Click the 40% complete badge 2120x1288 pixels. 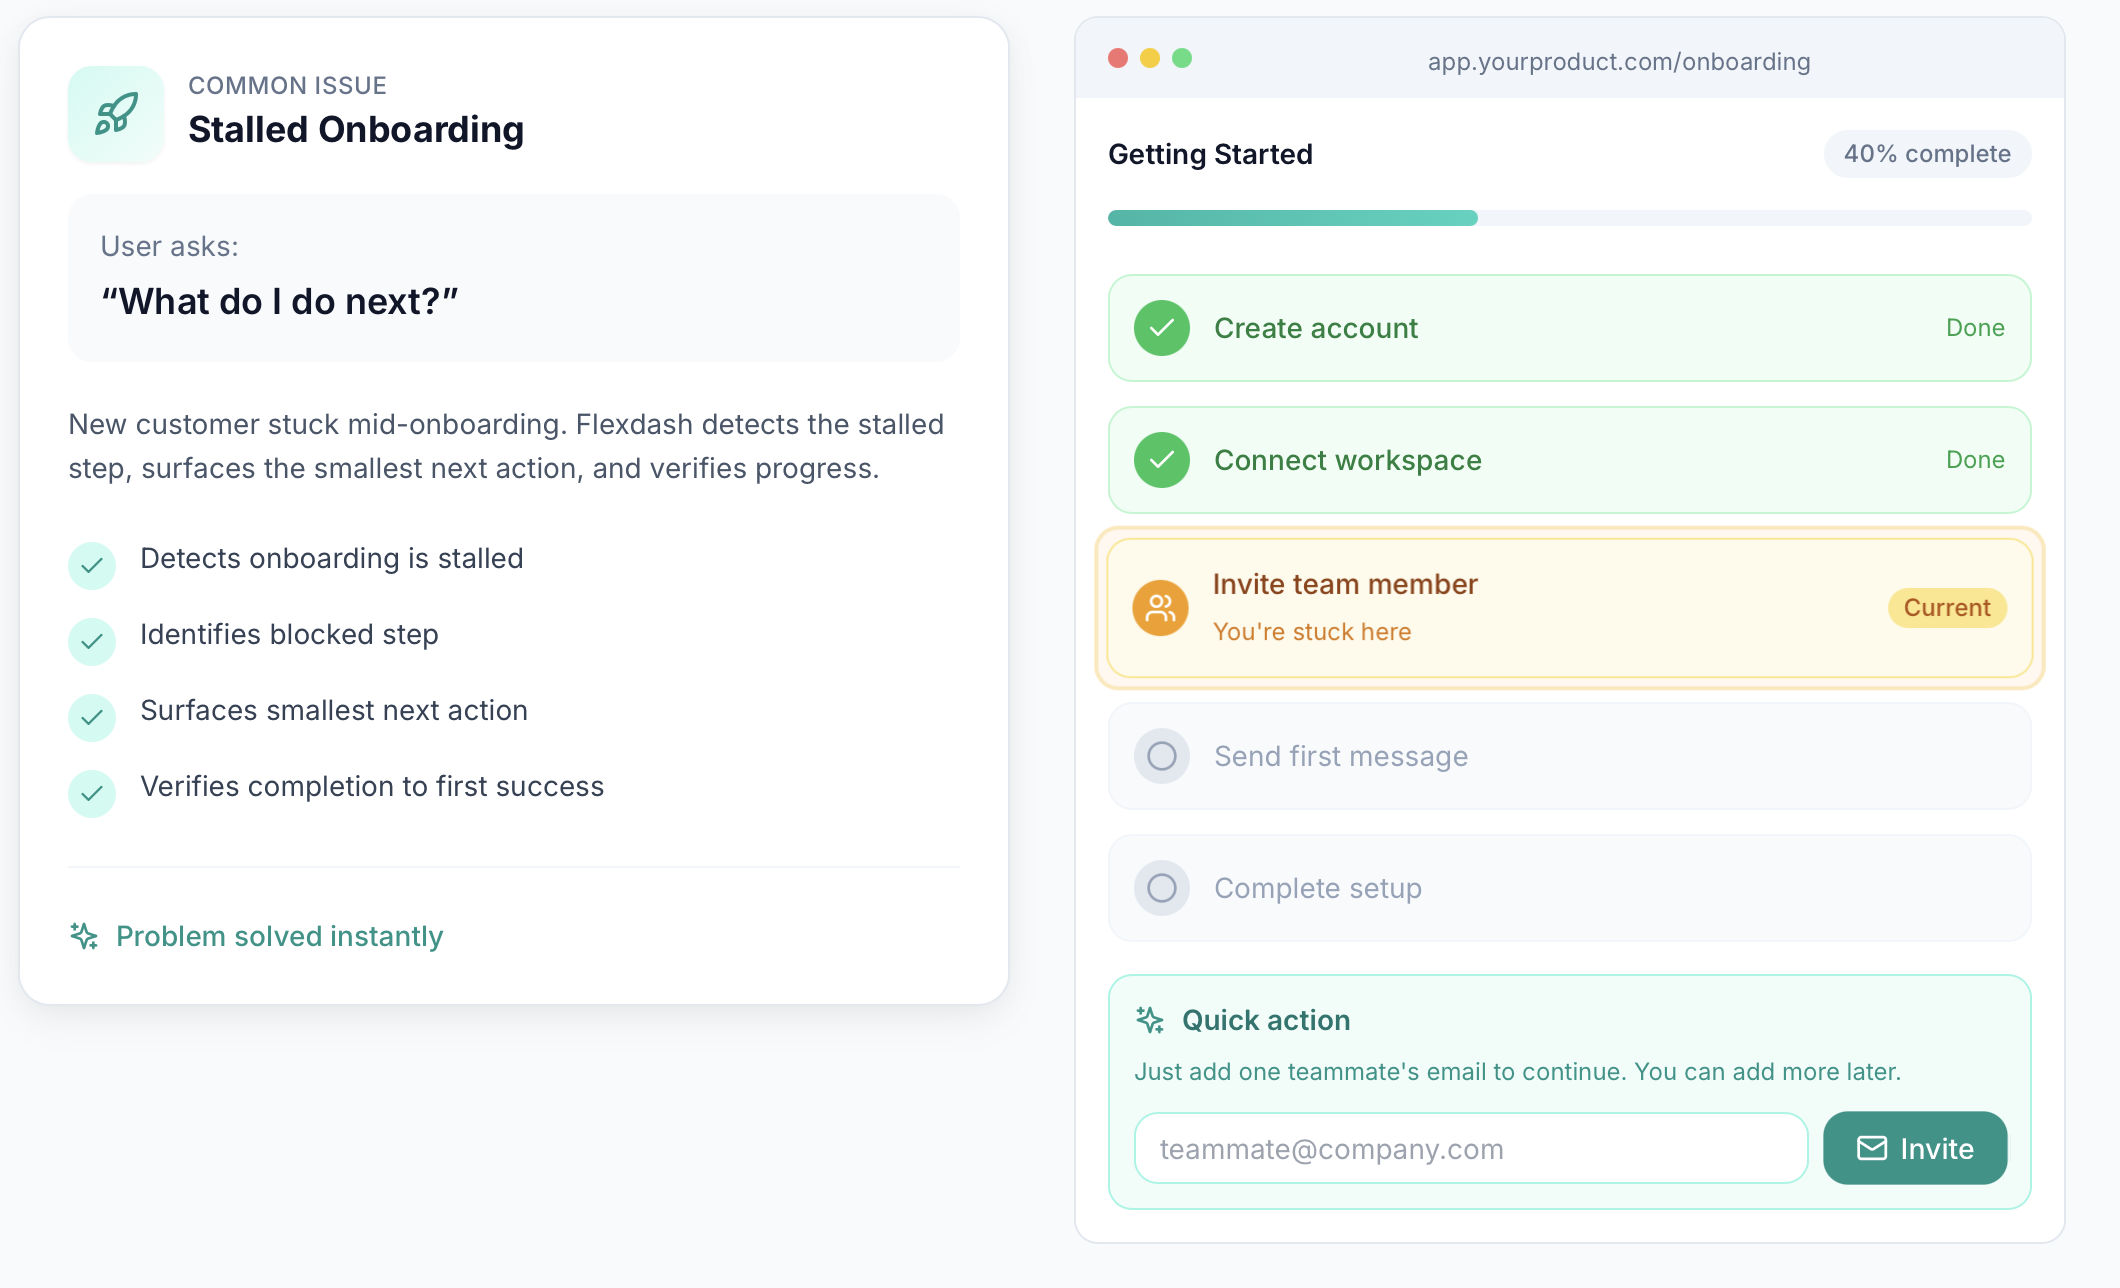1926,154
